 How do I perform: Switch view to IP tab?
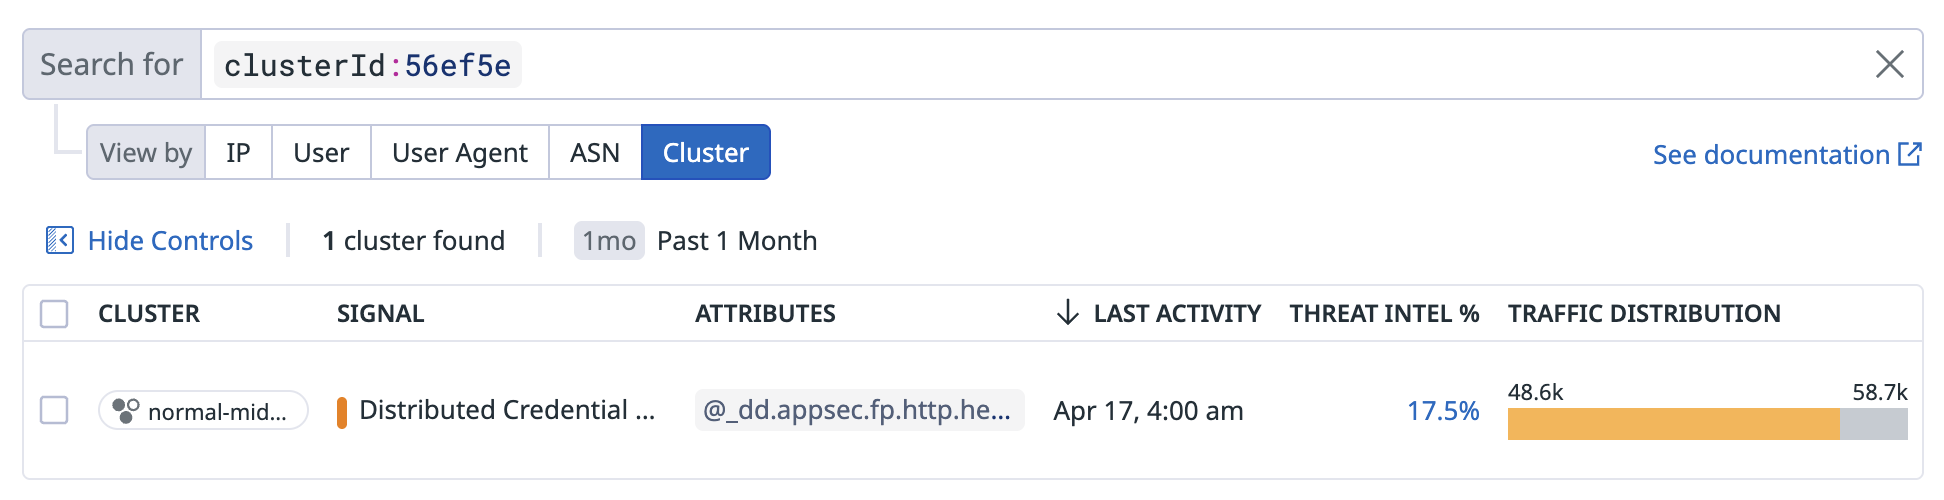[x=238, y=153]
